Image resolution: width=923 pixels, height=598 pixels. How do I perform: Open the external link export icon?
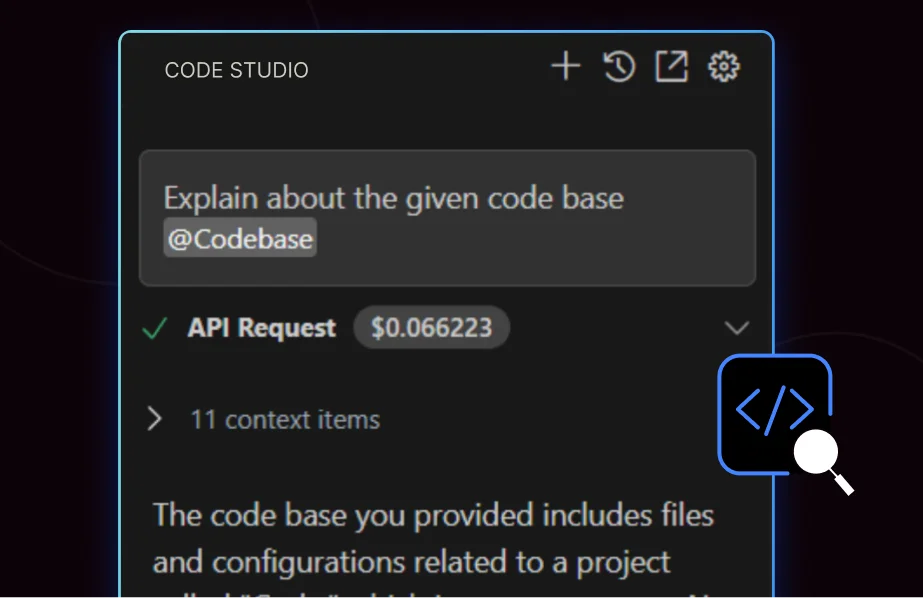coord(672,66)
